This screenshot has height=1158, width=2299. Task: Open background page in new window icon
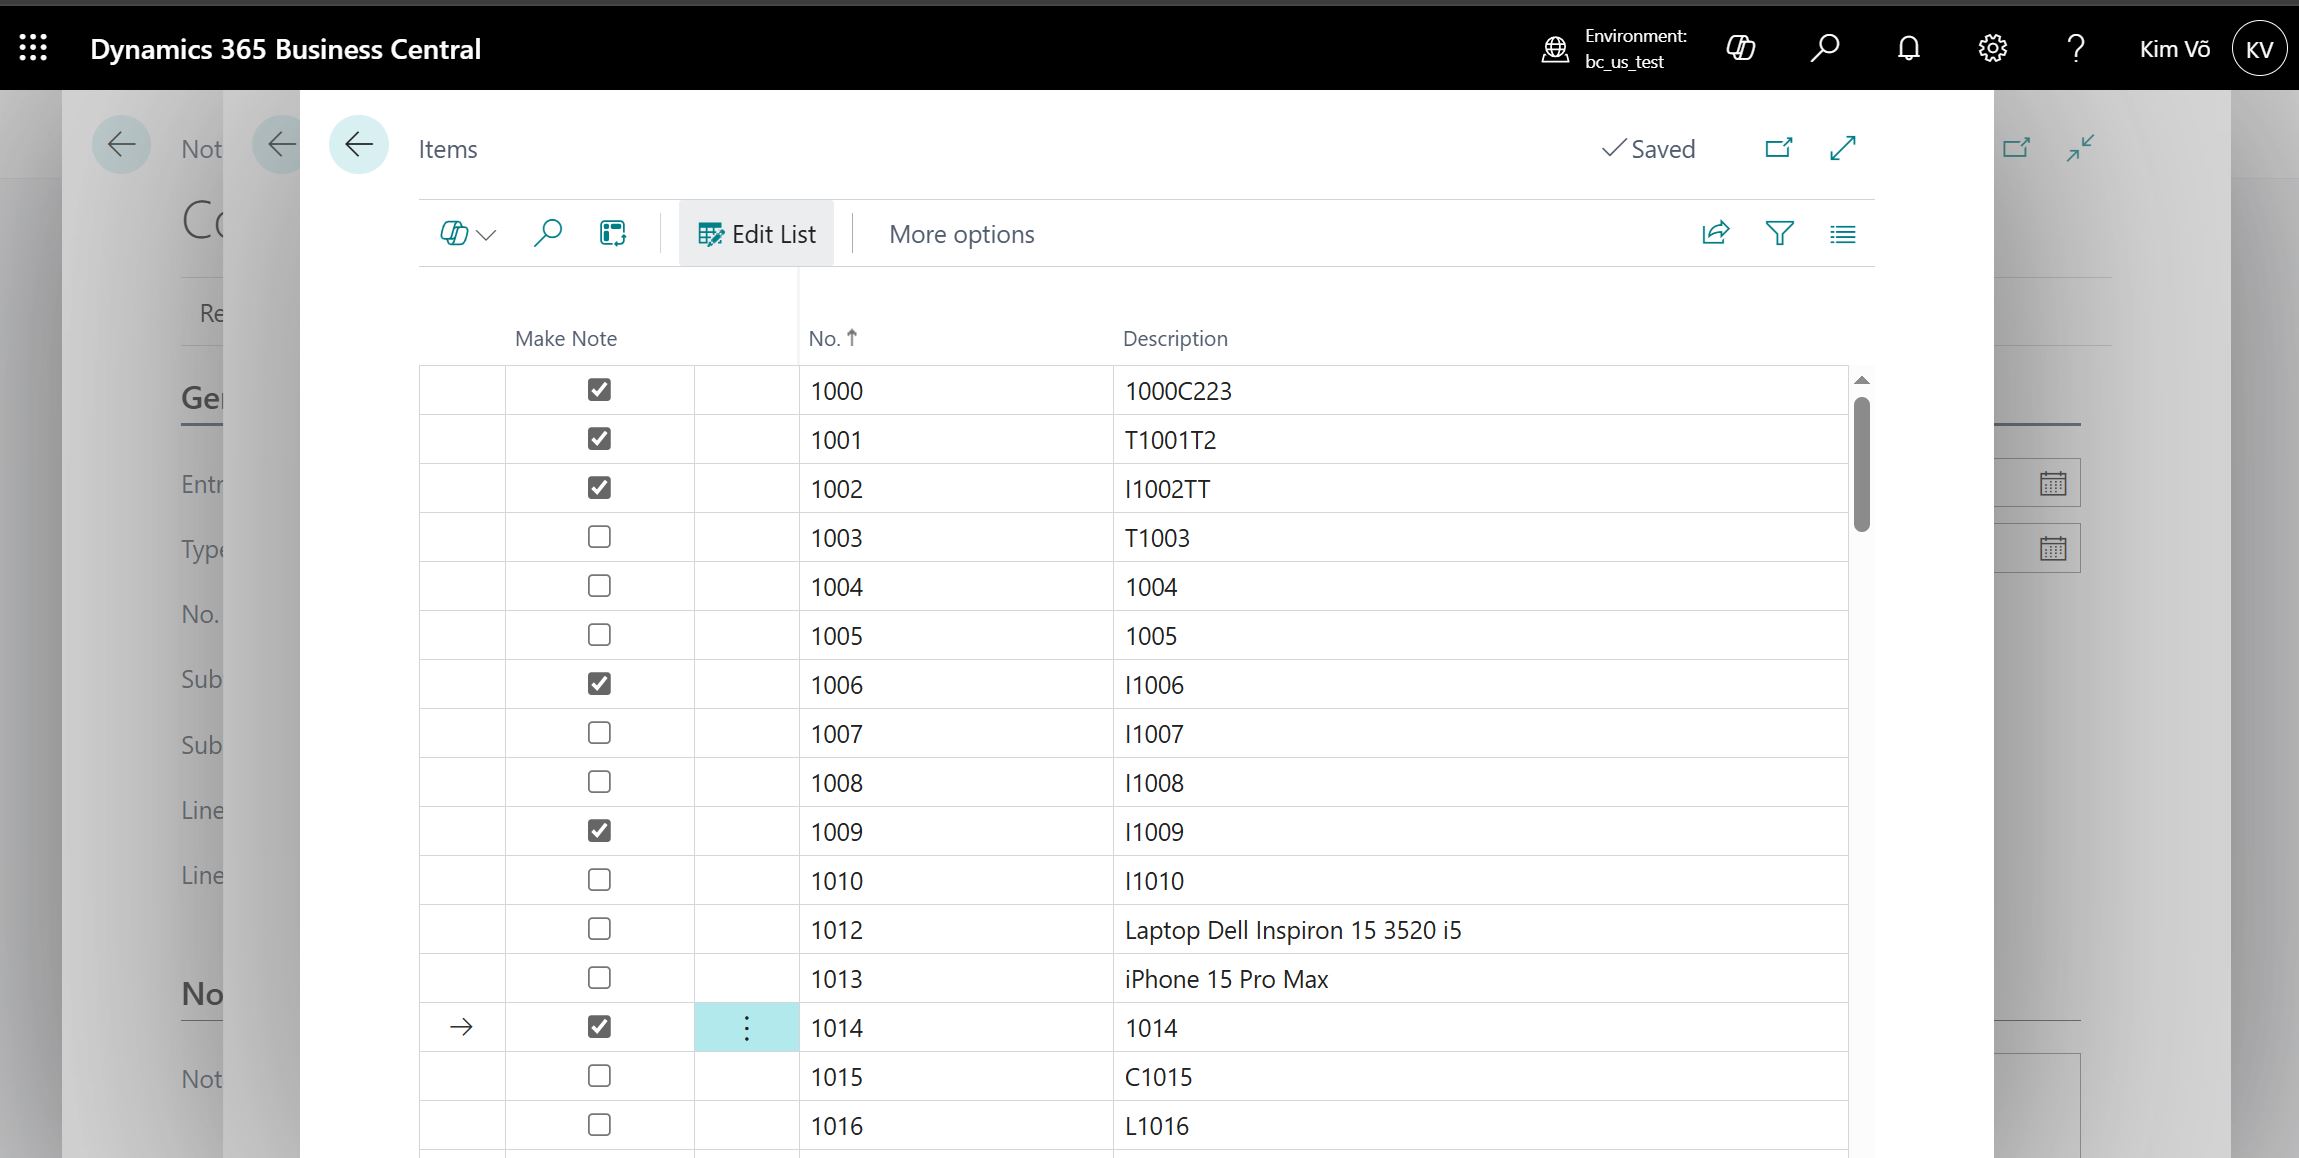[2017, 148]
